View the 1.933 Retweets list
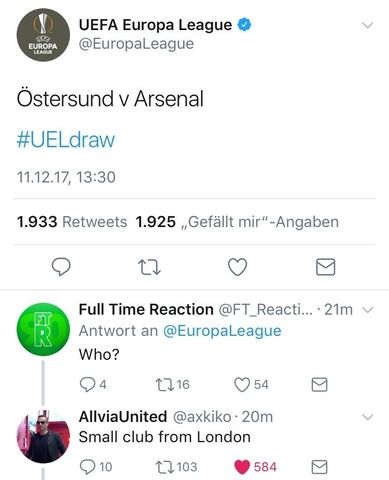This screenshot has height=480, width=389. point(72,222)
